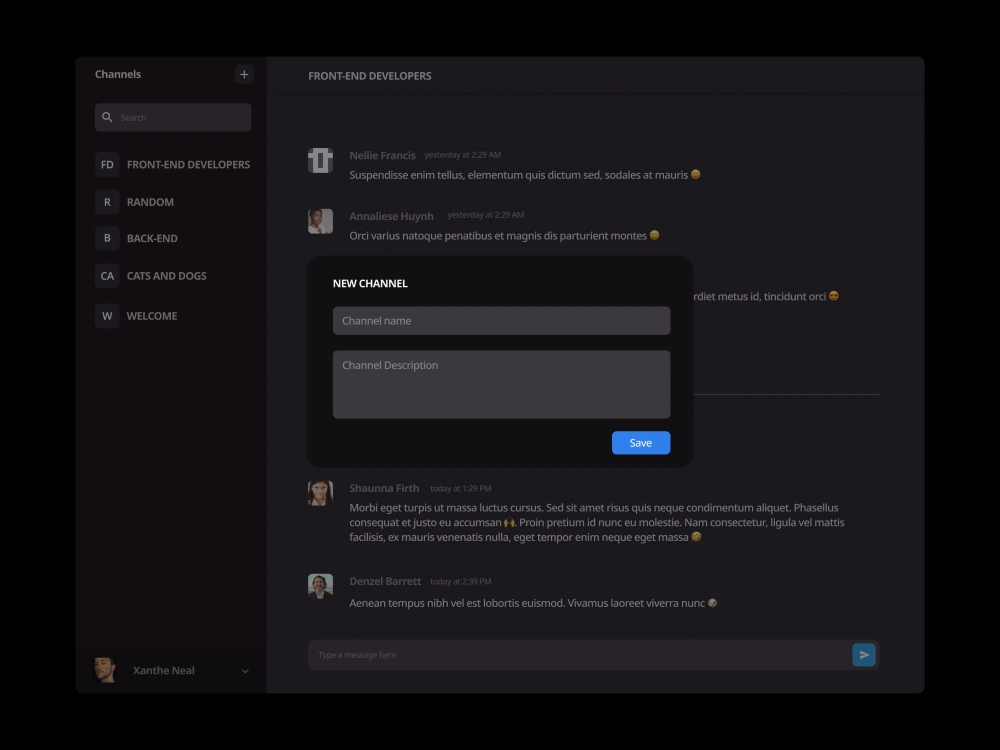Open Shaunna Firth's avatar

click(320, 493)
